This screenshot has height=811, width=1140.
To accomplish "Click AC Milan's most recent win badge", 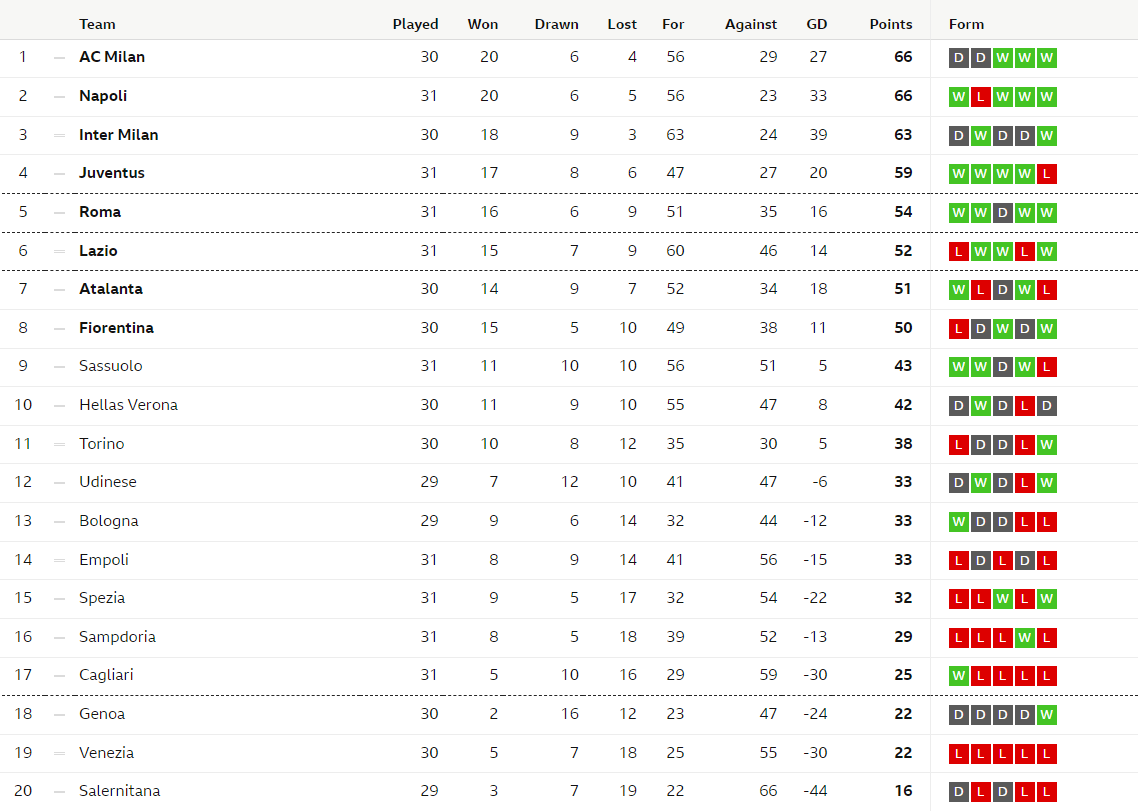I will point(1046,58).
